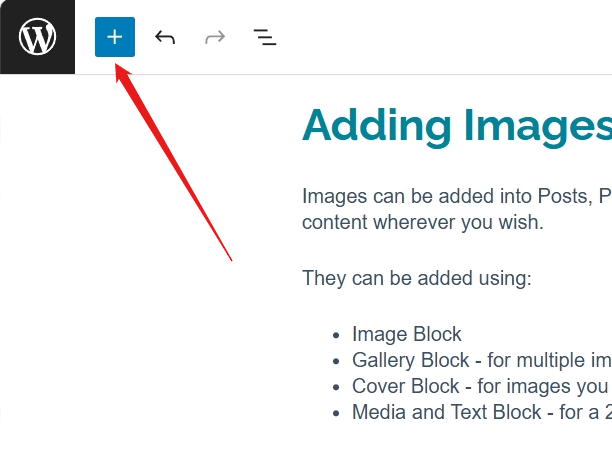The width and height of the screenshot is (612, 465).
Task: Click the blue block inserter plus button
Action: click(115, 37)
